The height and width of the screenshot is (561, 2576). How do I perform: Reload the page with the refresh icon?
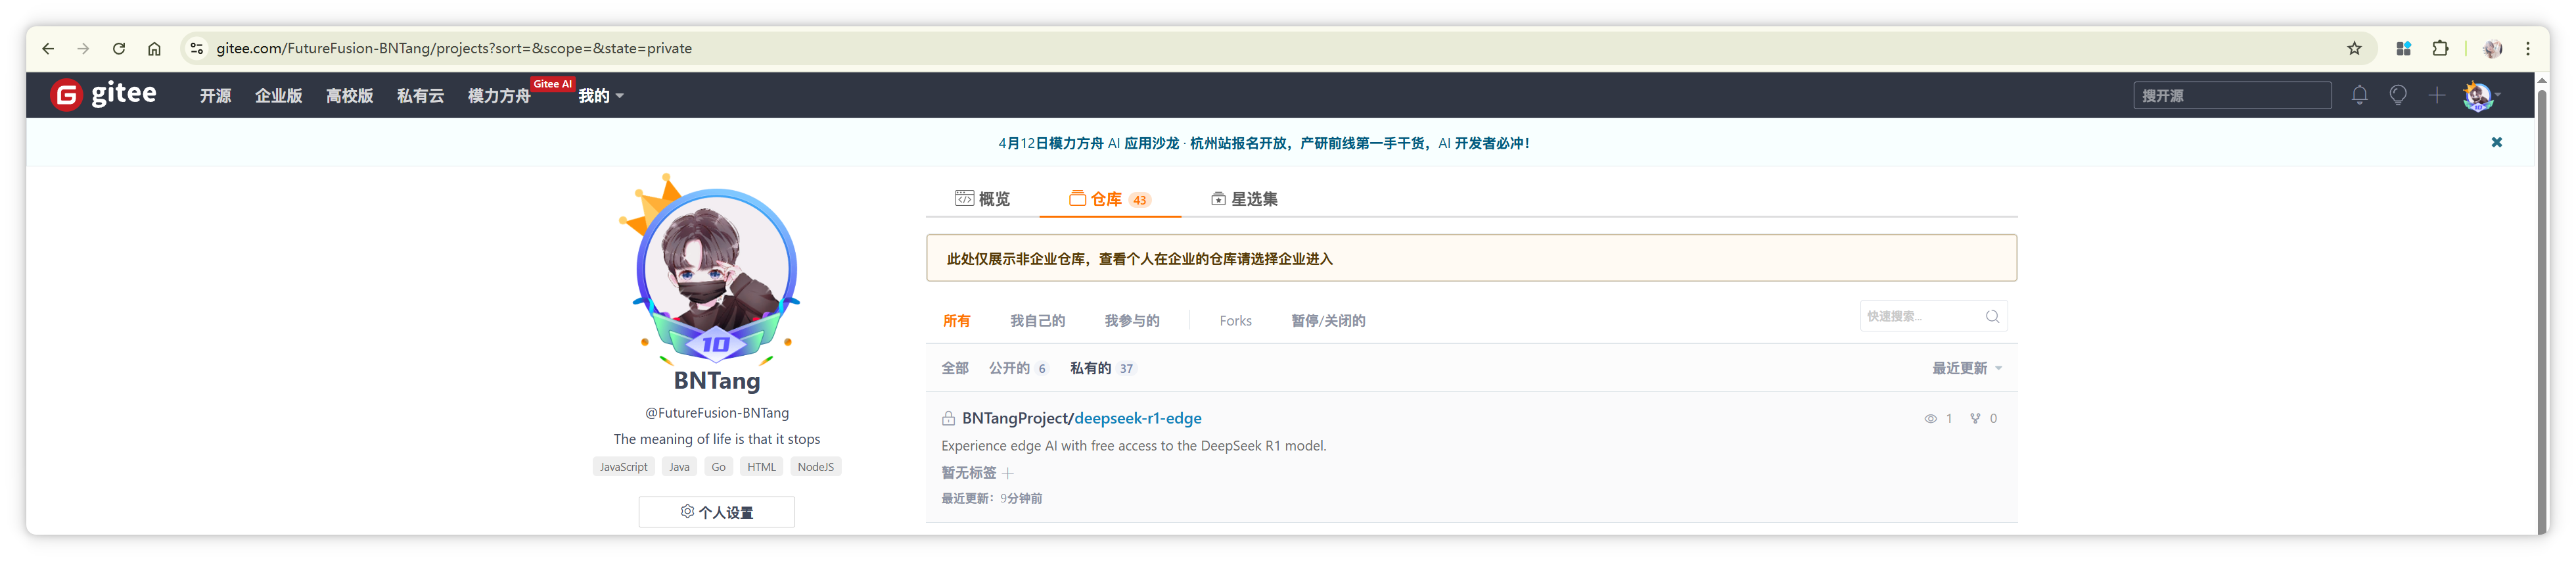pos(119,48)
